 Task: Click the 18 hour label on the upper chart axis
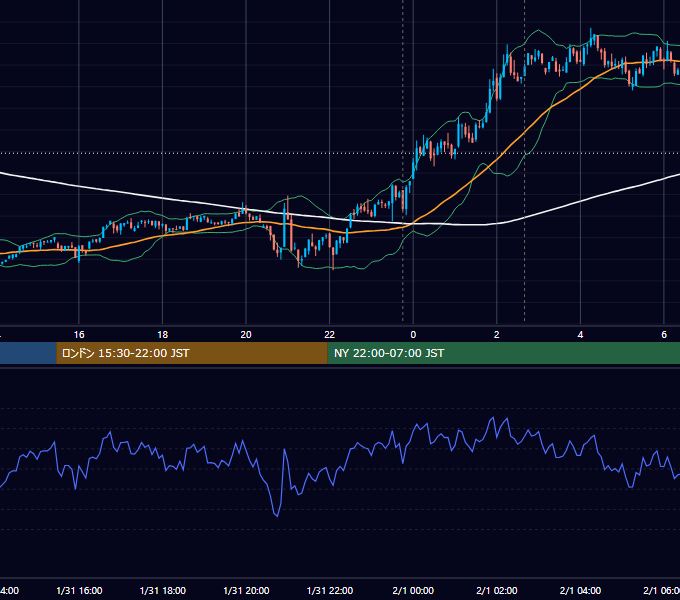[x=163, y=335]
